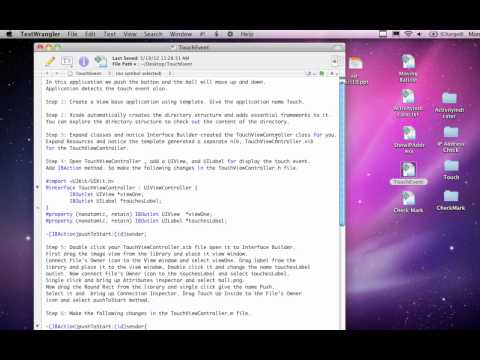Viewport: 480px width, 360px height.
Task: Select the Check Mark document on desktop
Action: coord(408,202)
